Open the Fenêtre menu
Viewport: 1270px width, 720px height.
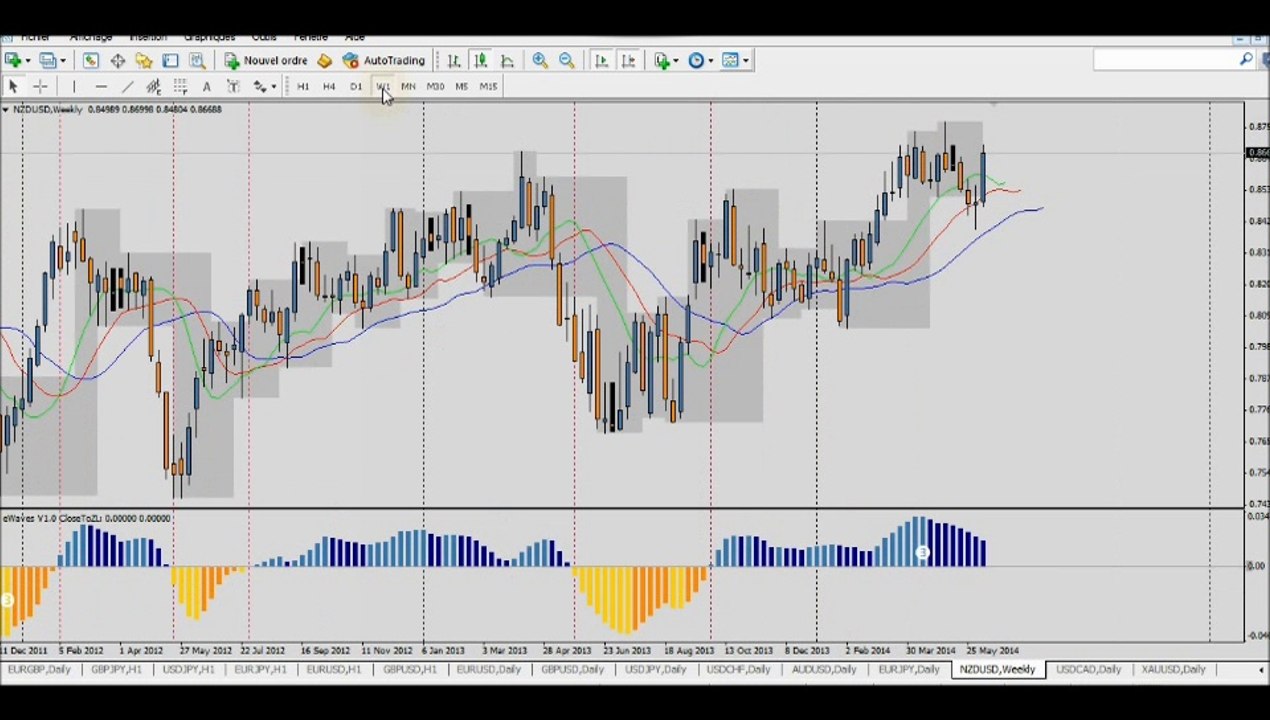tap(310, 38)
